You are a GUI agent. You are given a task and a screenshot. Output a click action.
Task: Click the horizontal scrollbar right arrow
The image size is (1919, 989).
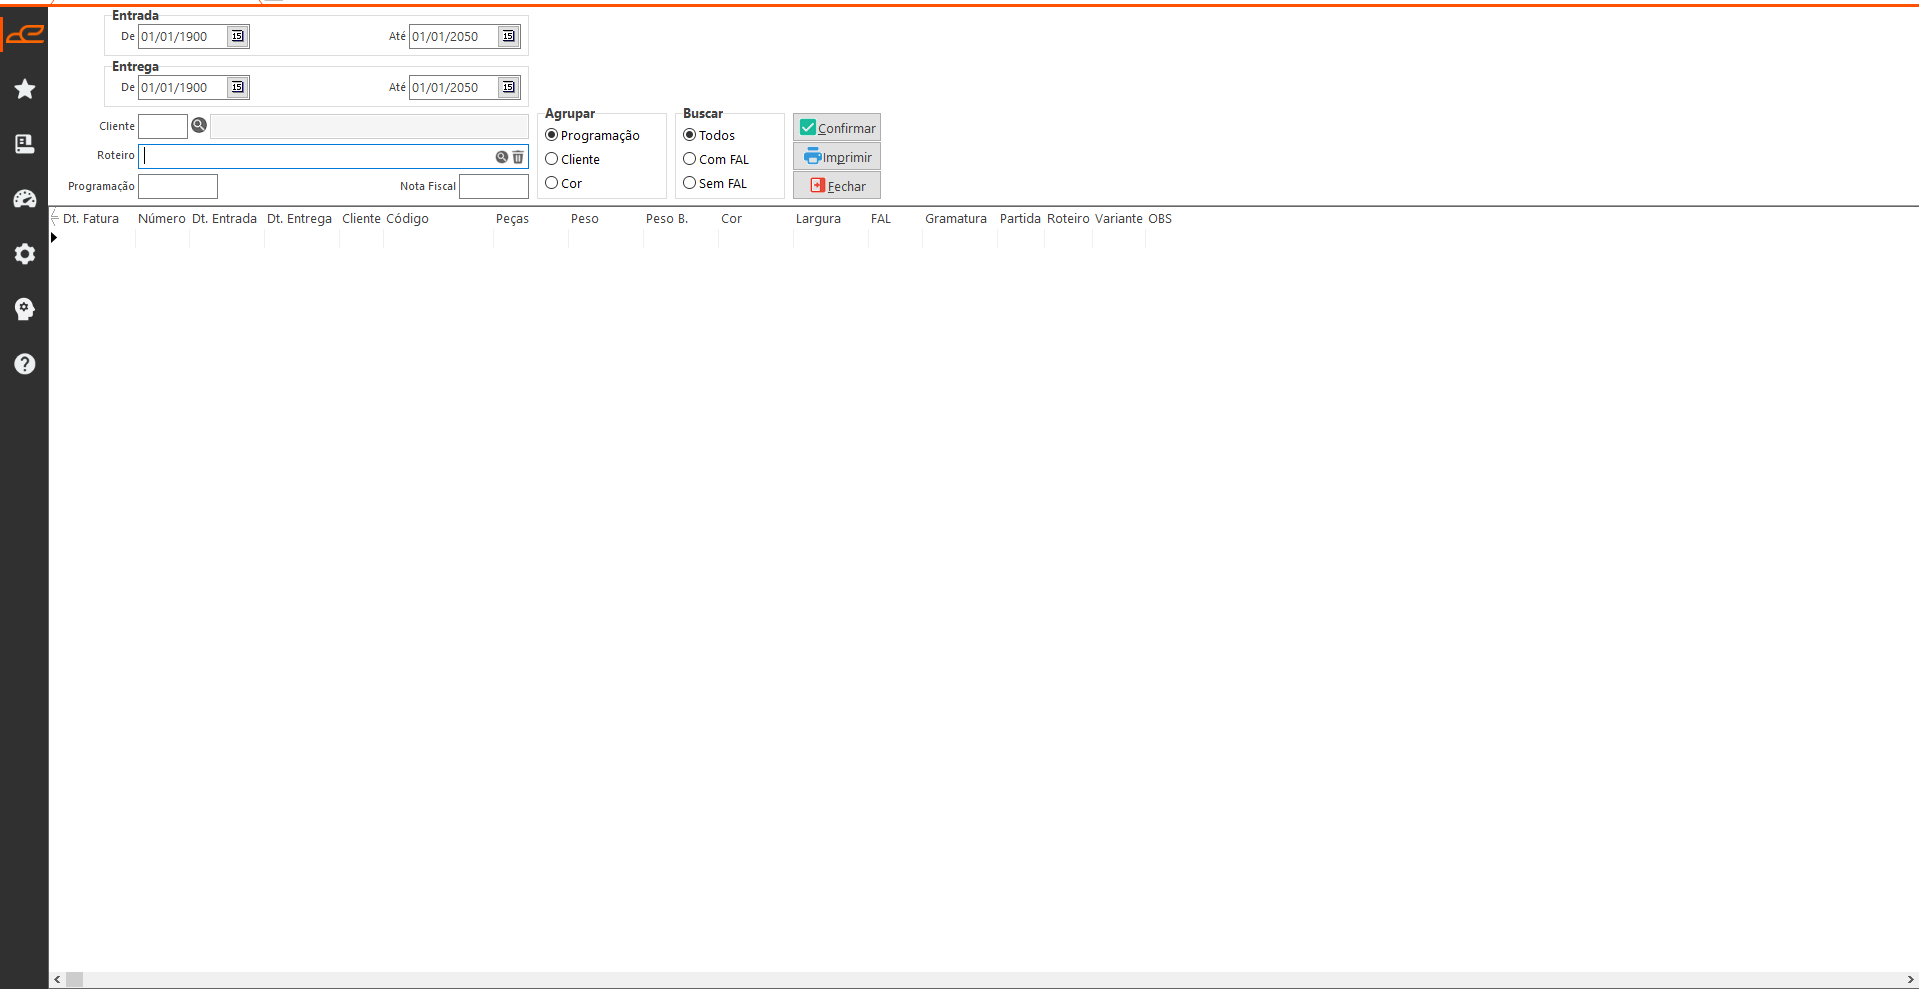(x=1910, y=980)
